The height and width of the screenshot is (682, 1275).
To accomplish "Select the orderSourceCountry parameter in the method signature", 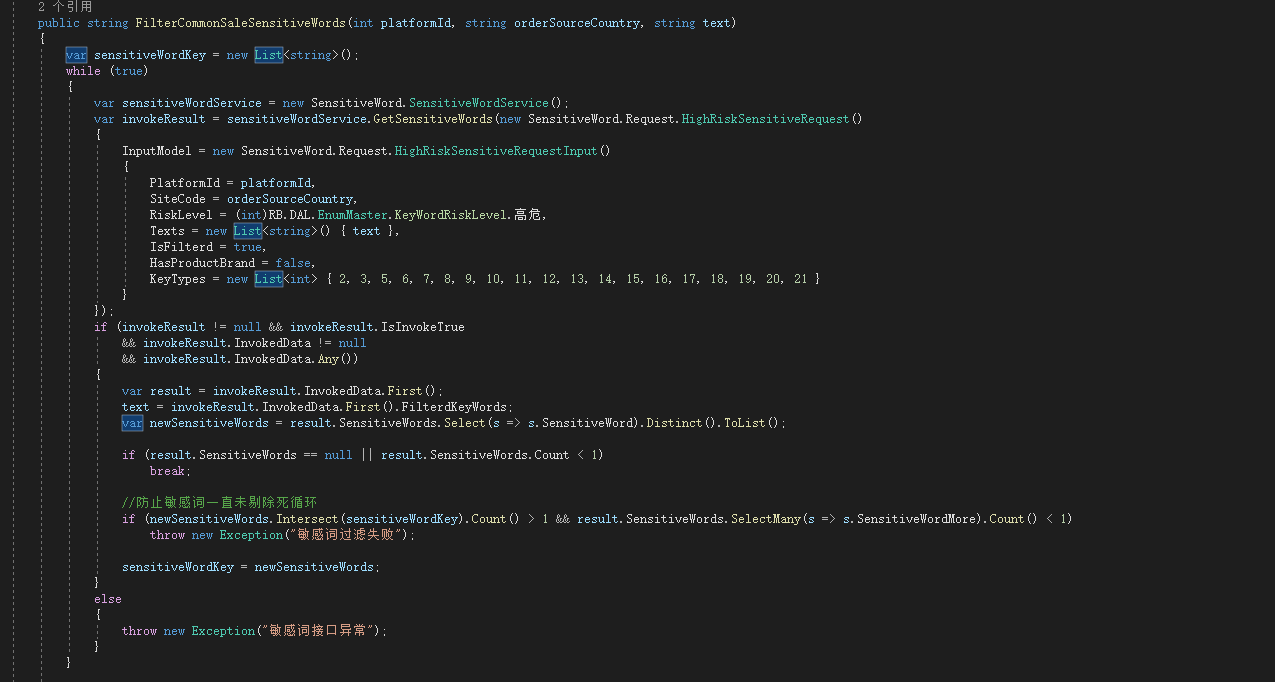I will point(576,23).
